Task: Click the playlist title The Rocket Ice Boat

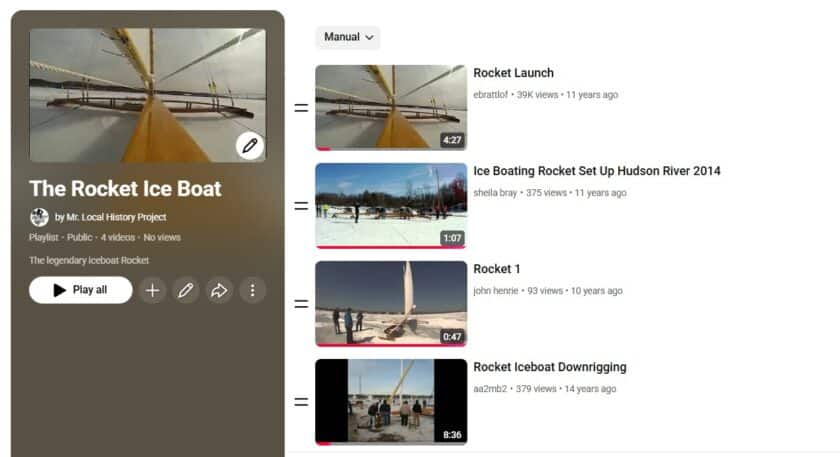Action: pos(125,189)
